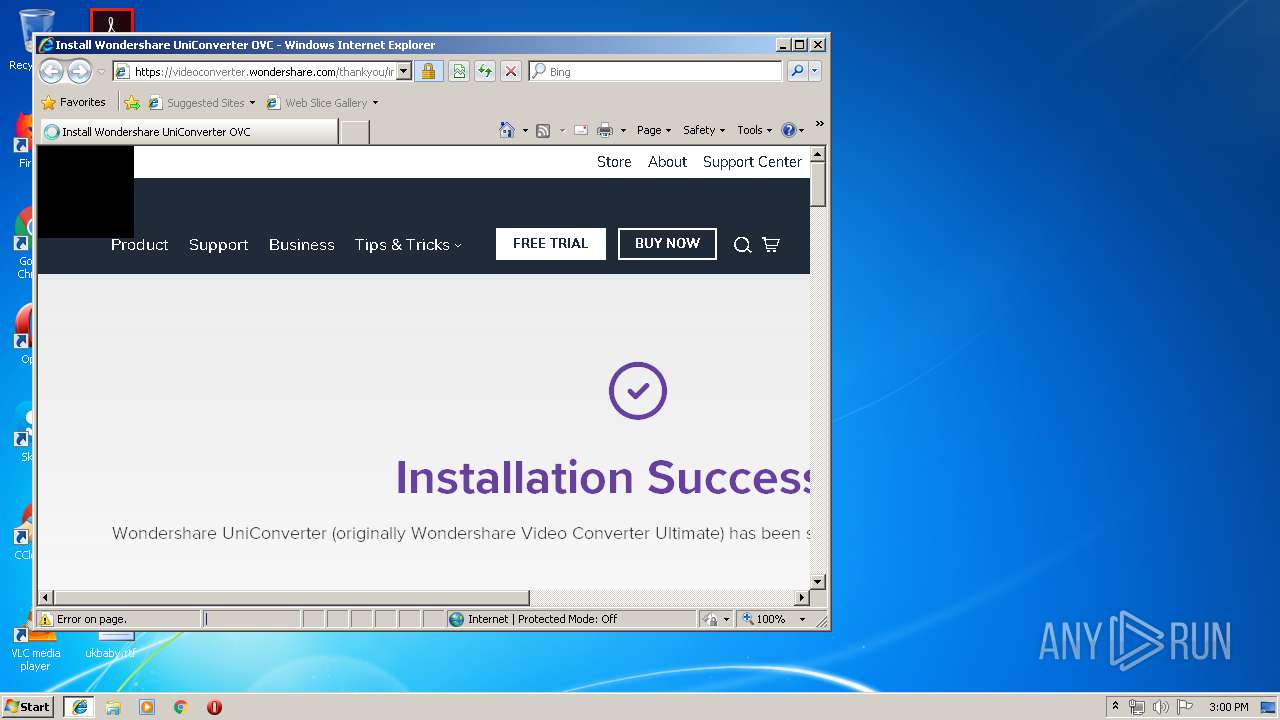
Task: Open the Windows Start button
Action: tap(28, 706)
